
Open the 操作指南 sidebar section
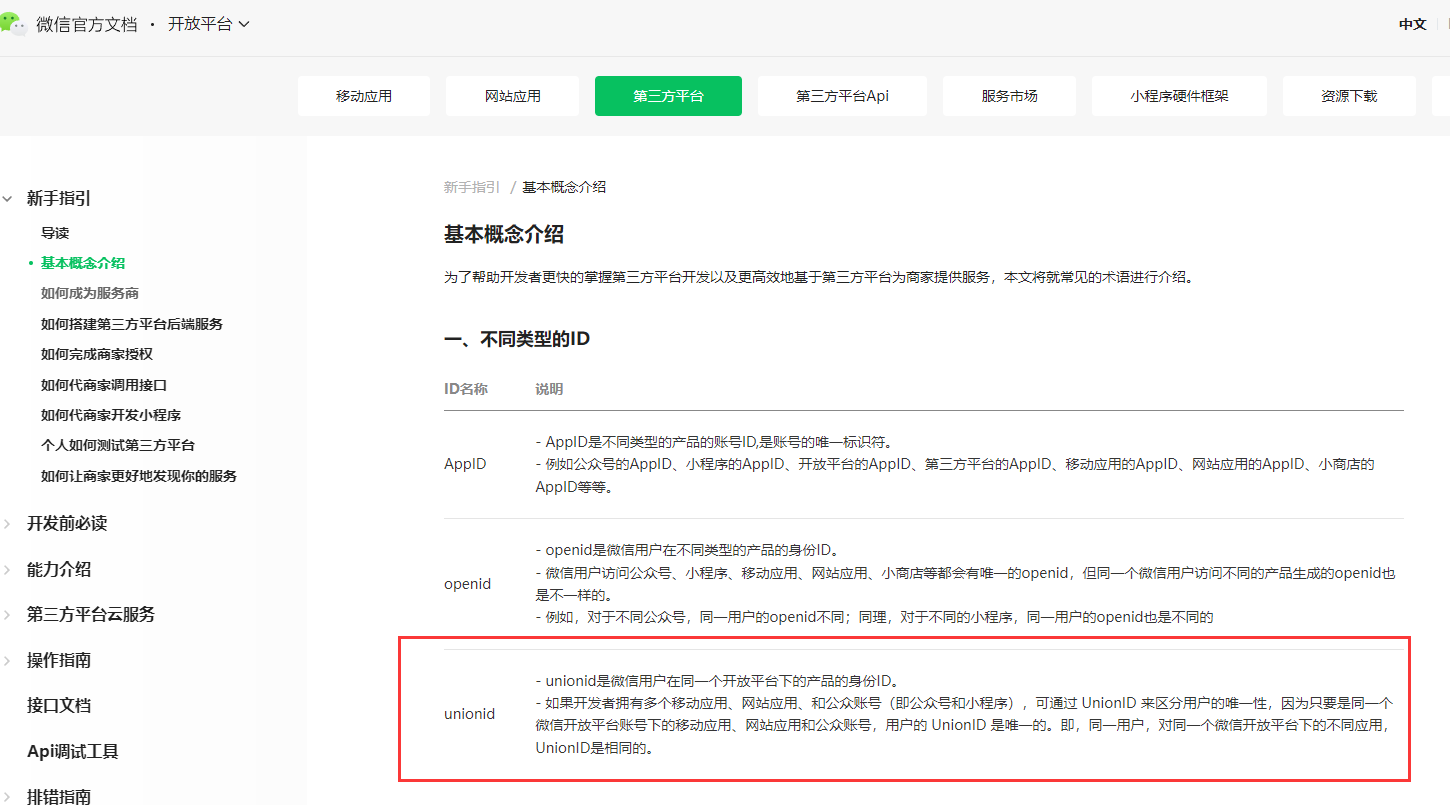59,661
